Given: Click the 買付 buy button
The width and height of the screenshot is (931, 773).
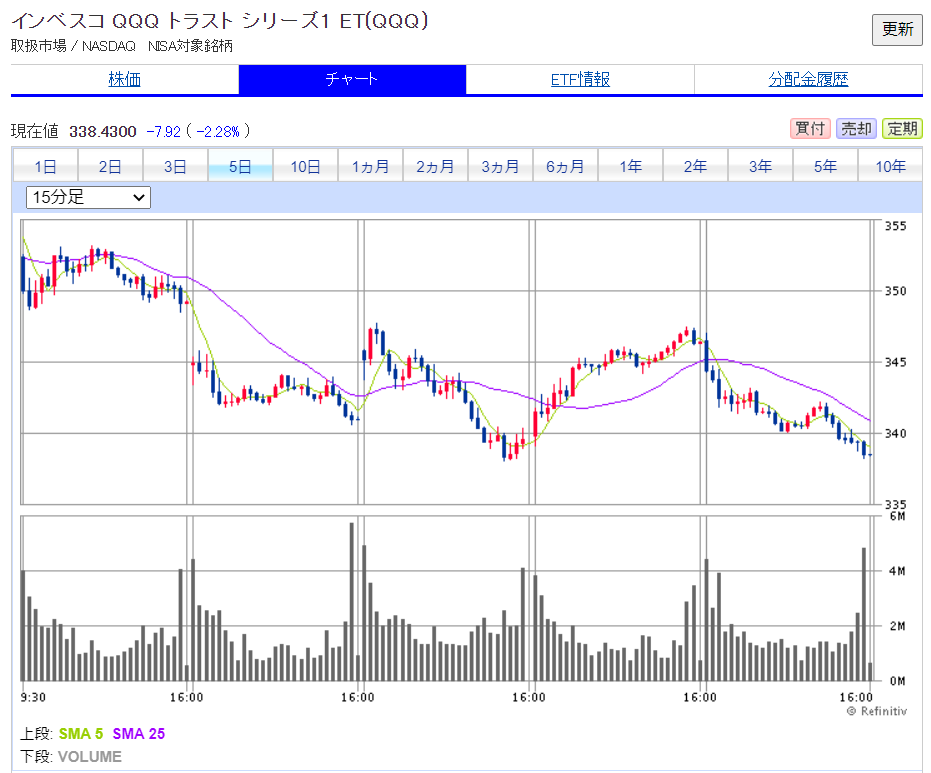Looking at the screenshot, I should [810, 128].
